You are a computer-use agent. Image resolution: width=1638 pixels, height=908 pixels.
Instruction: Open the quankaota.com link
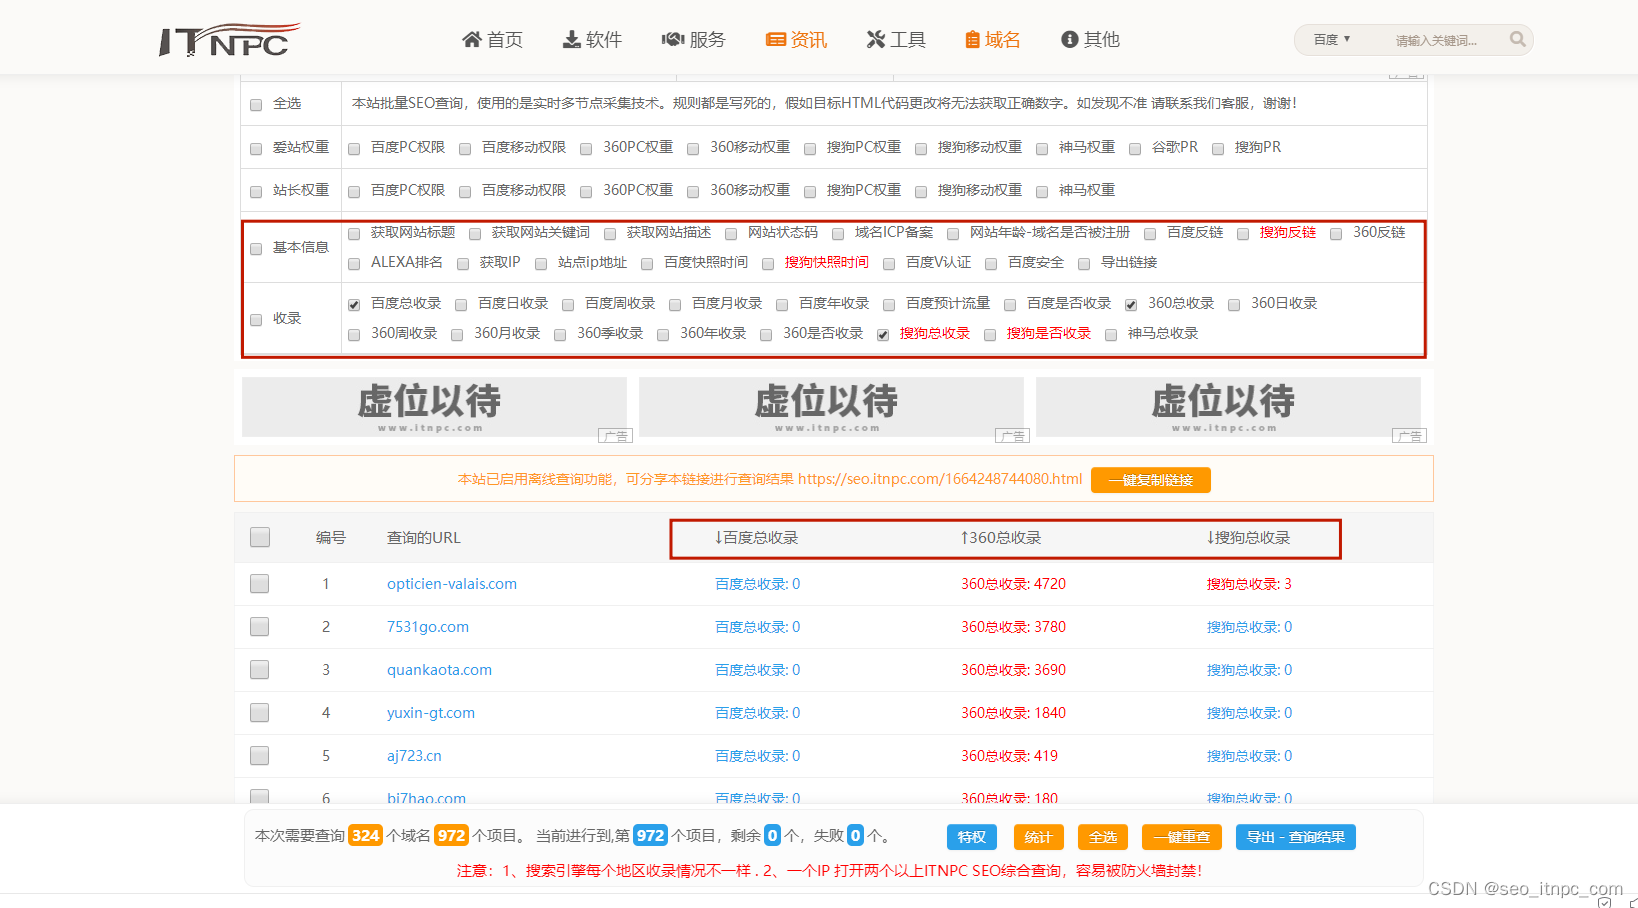(439, 670)
